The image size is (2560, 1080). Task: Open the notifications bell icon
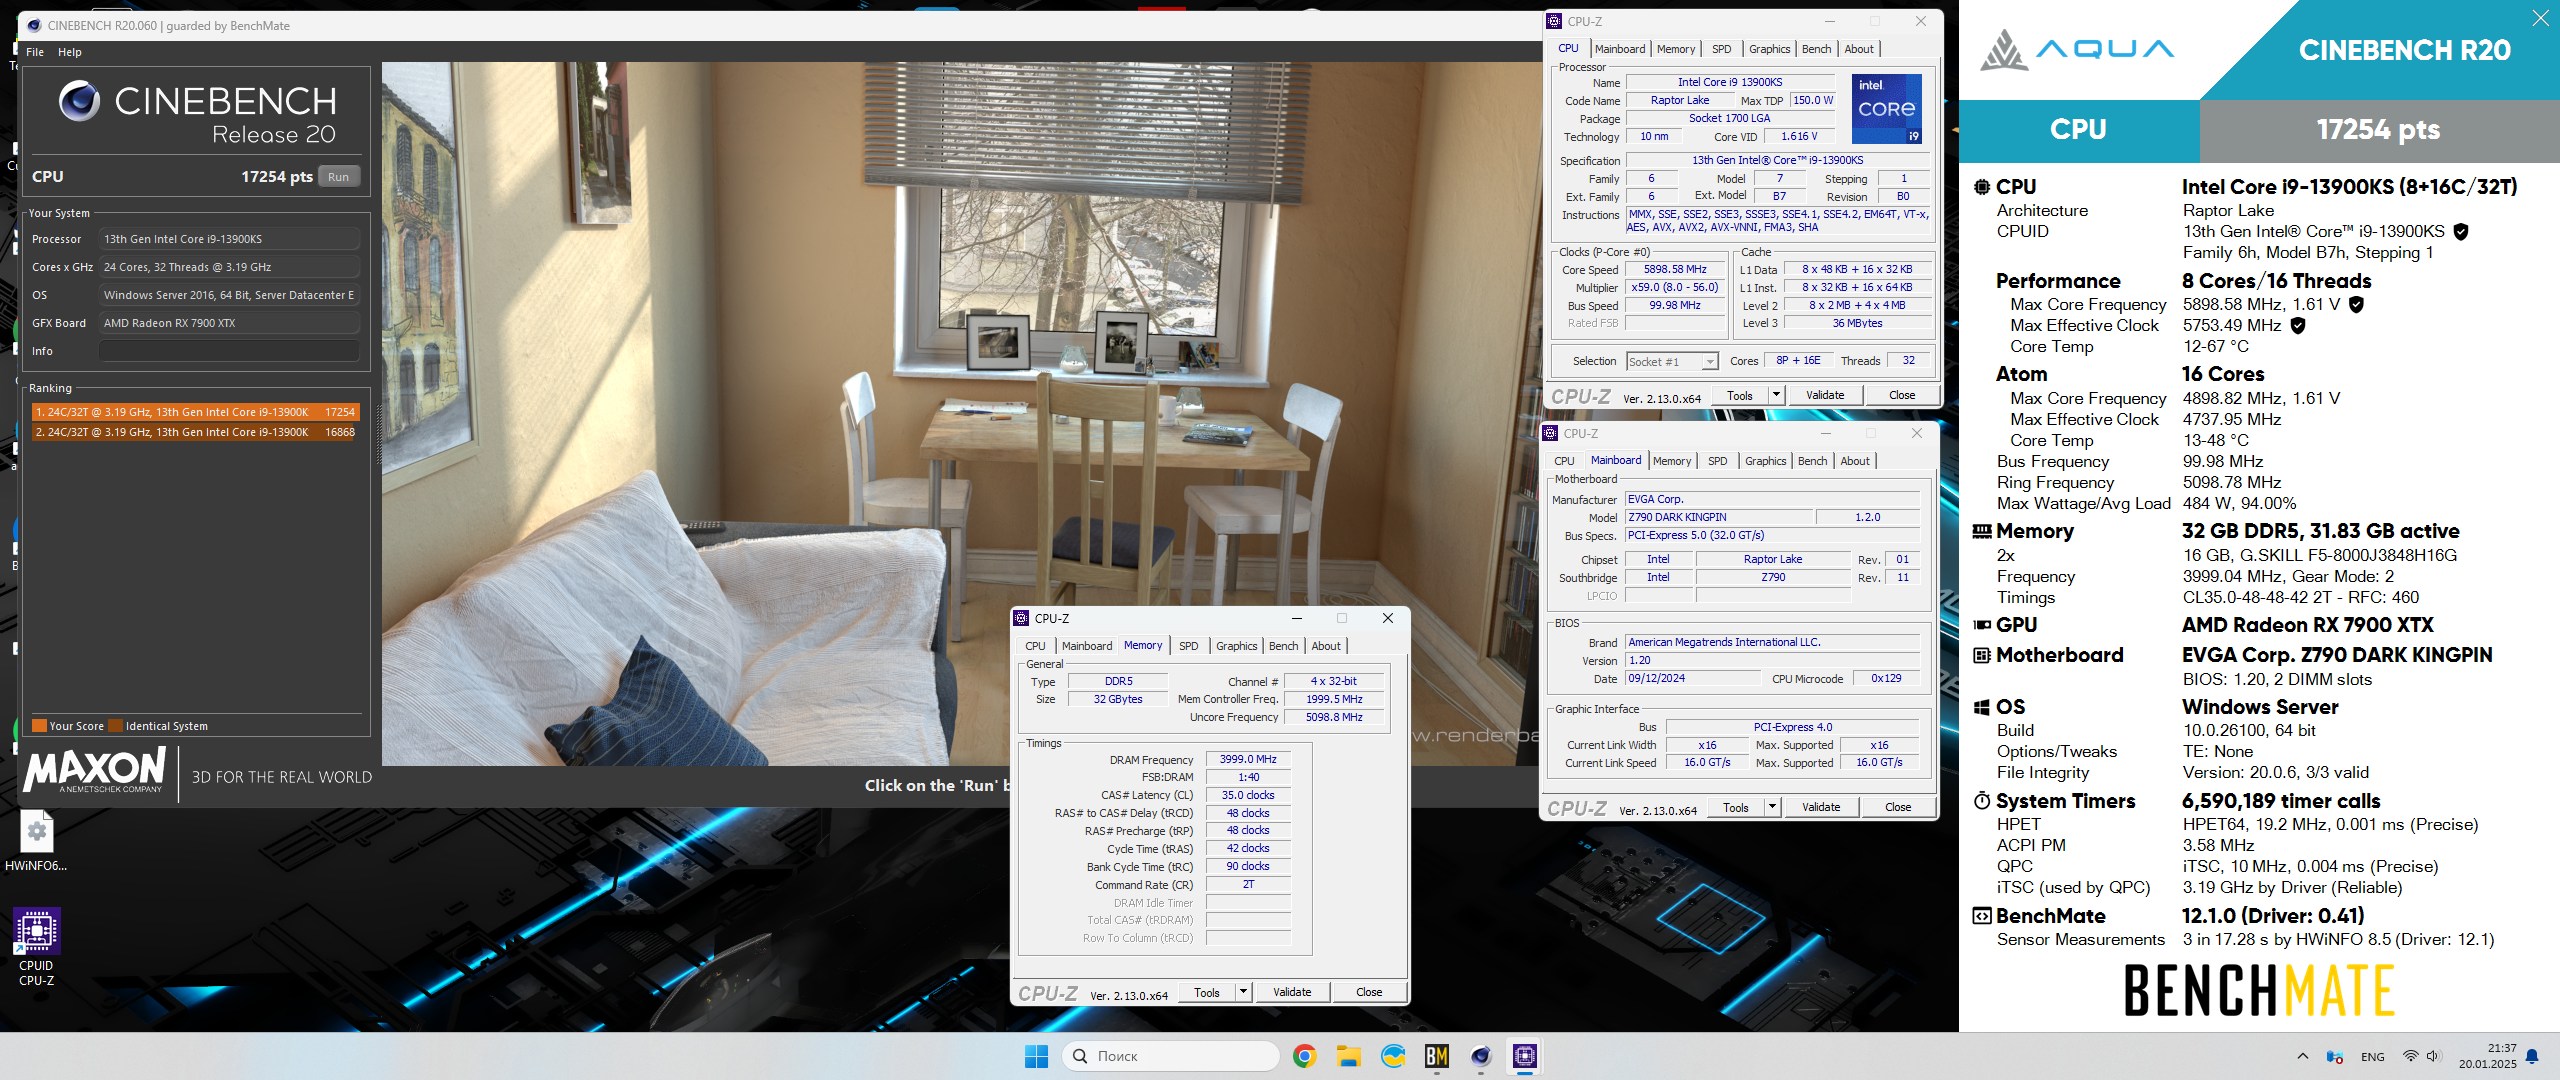pos(2532,1056)
